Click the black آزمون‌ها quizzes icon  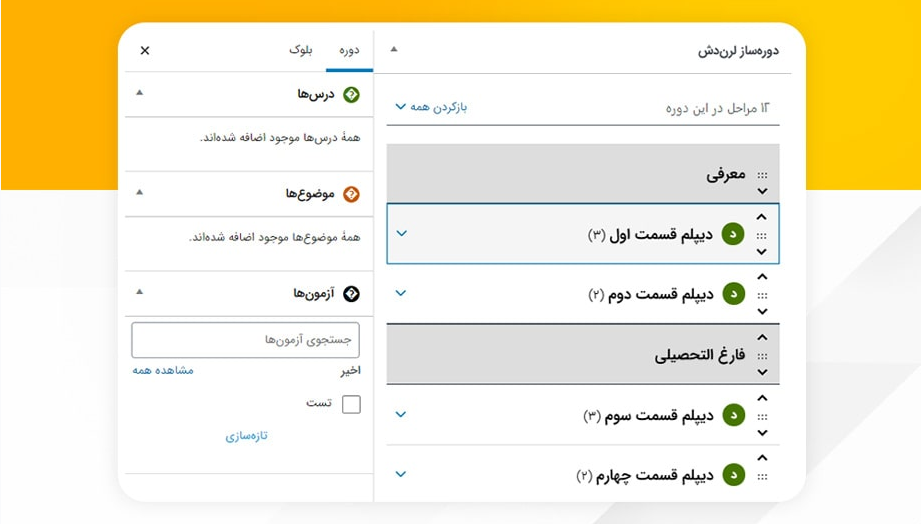point(351,294)
